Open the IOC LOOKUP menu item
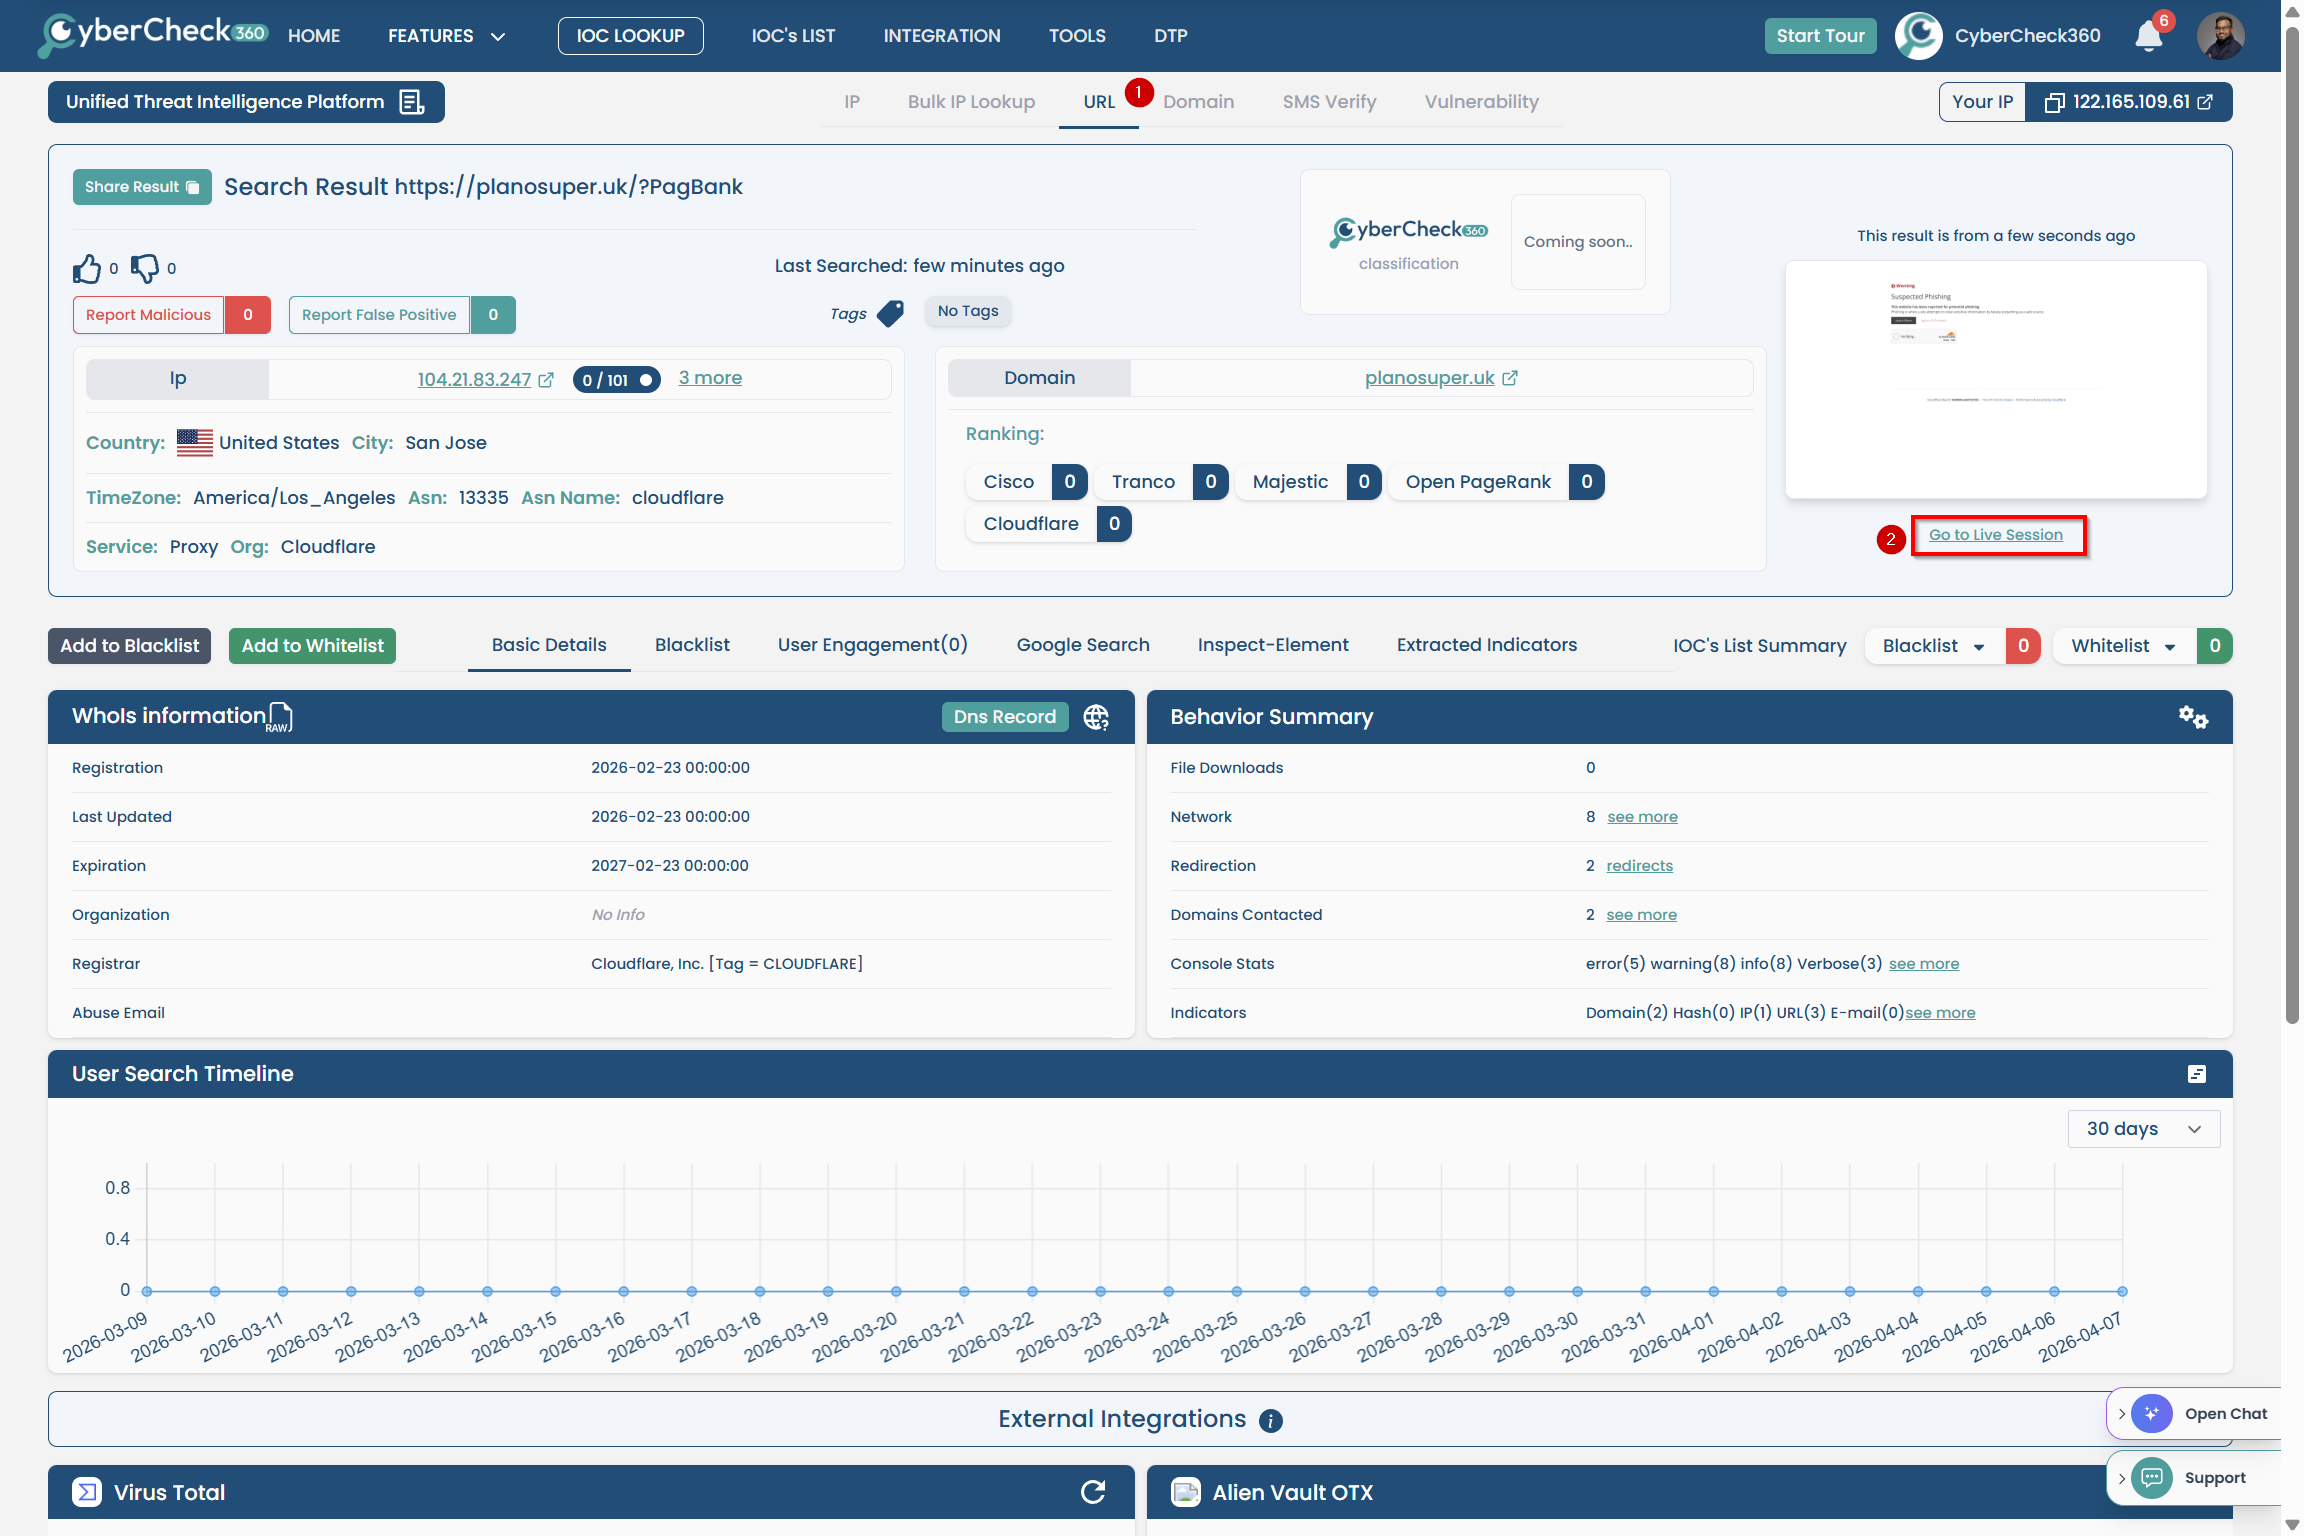 631,36
